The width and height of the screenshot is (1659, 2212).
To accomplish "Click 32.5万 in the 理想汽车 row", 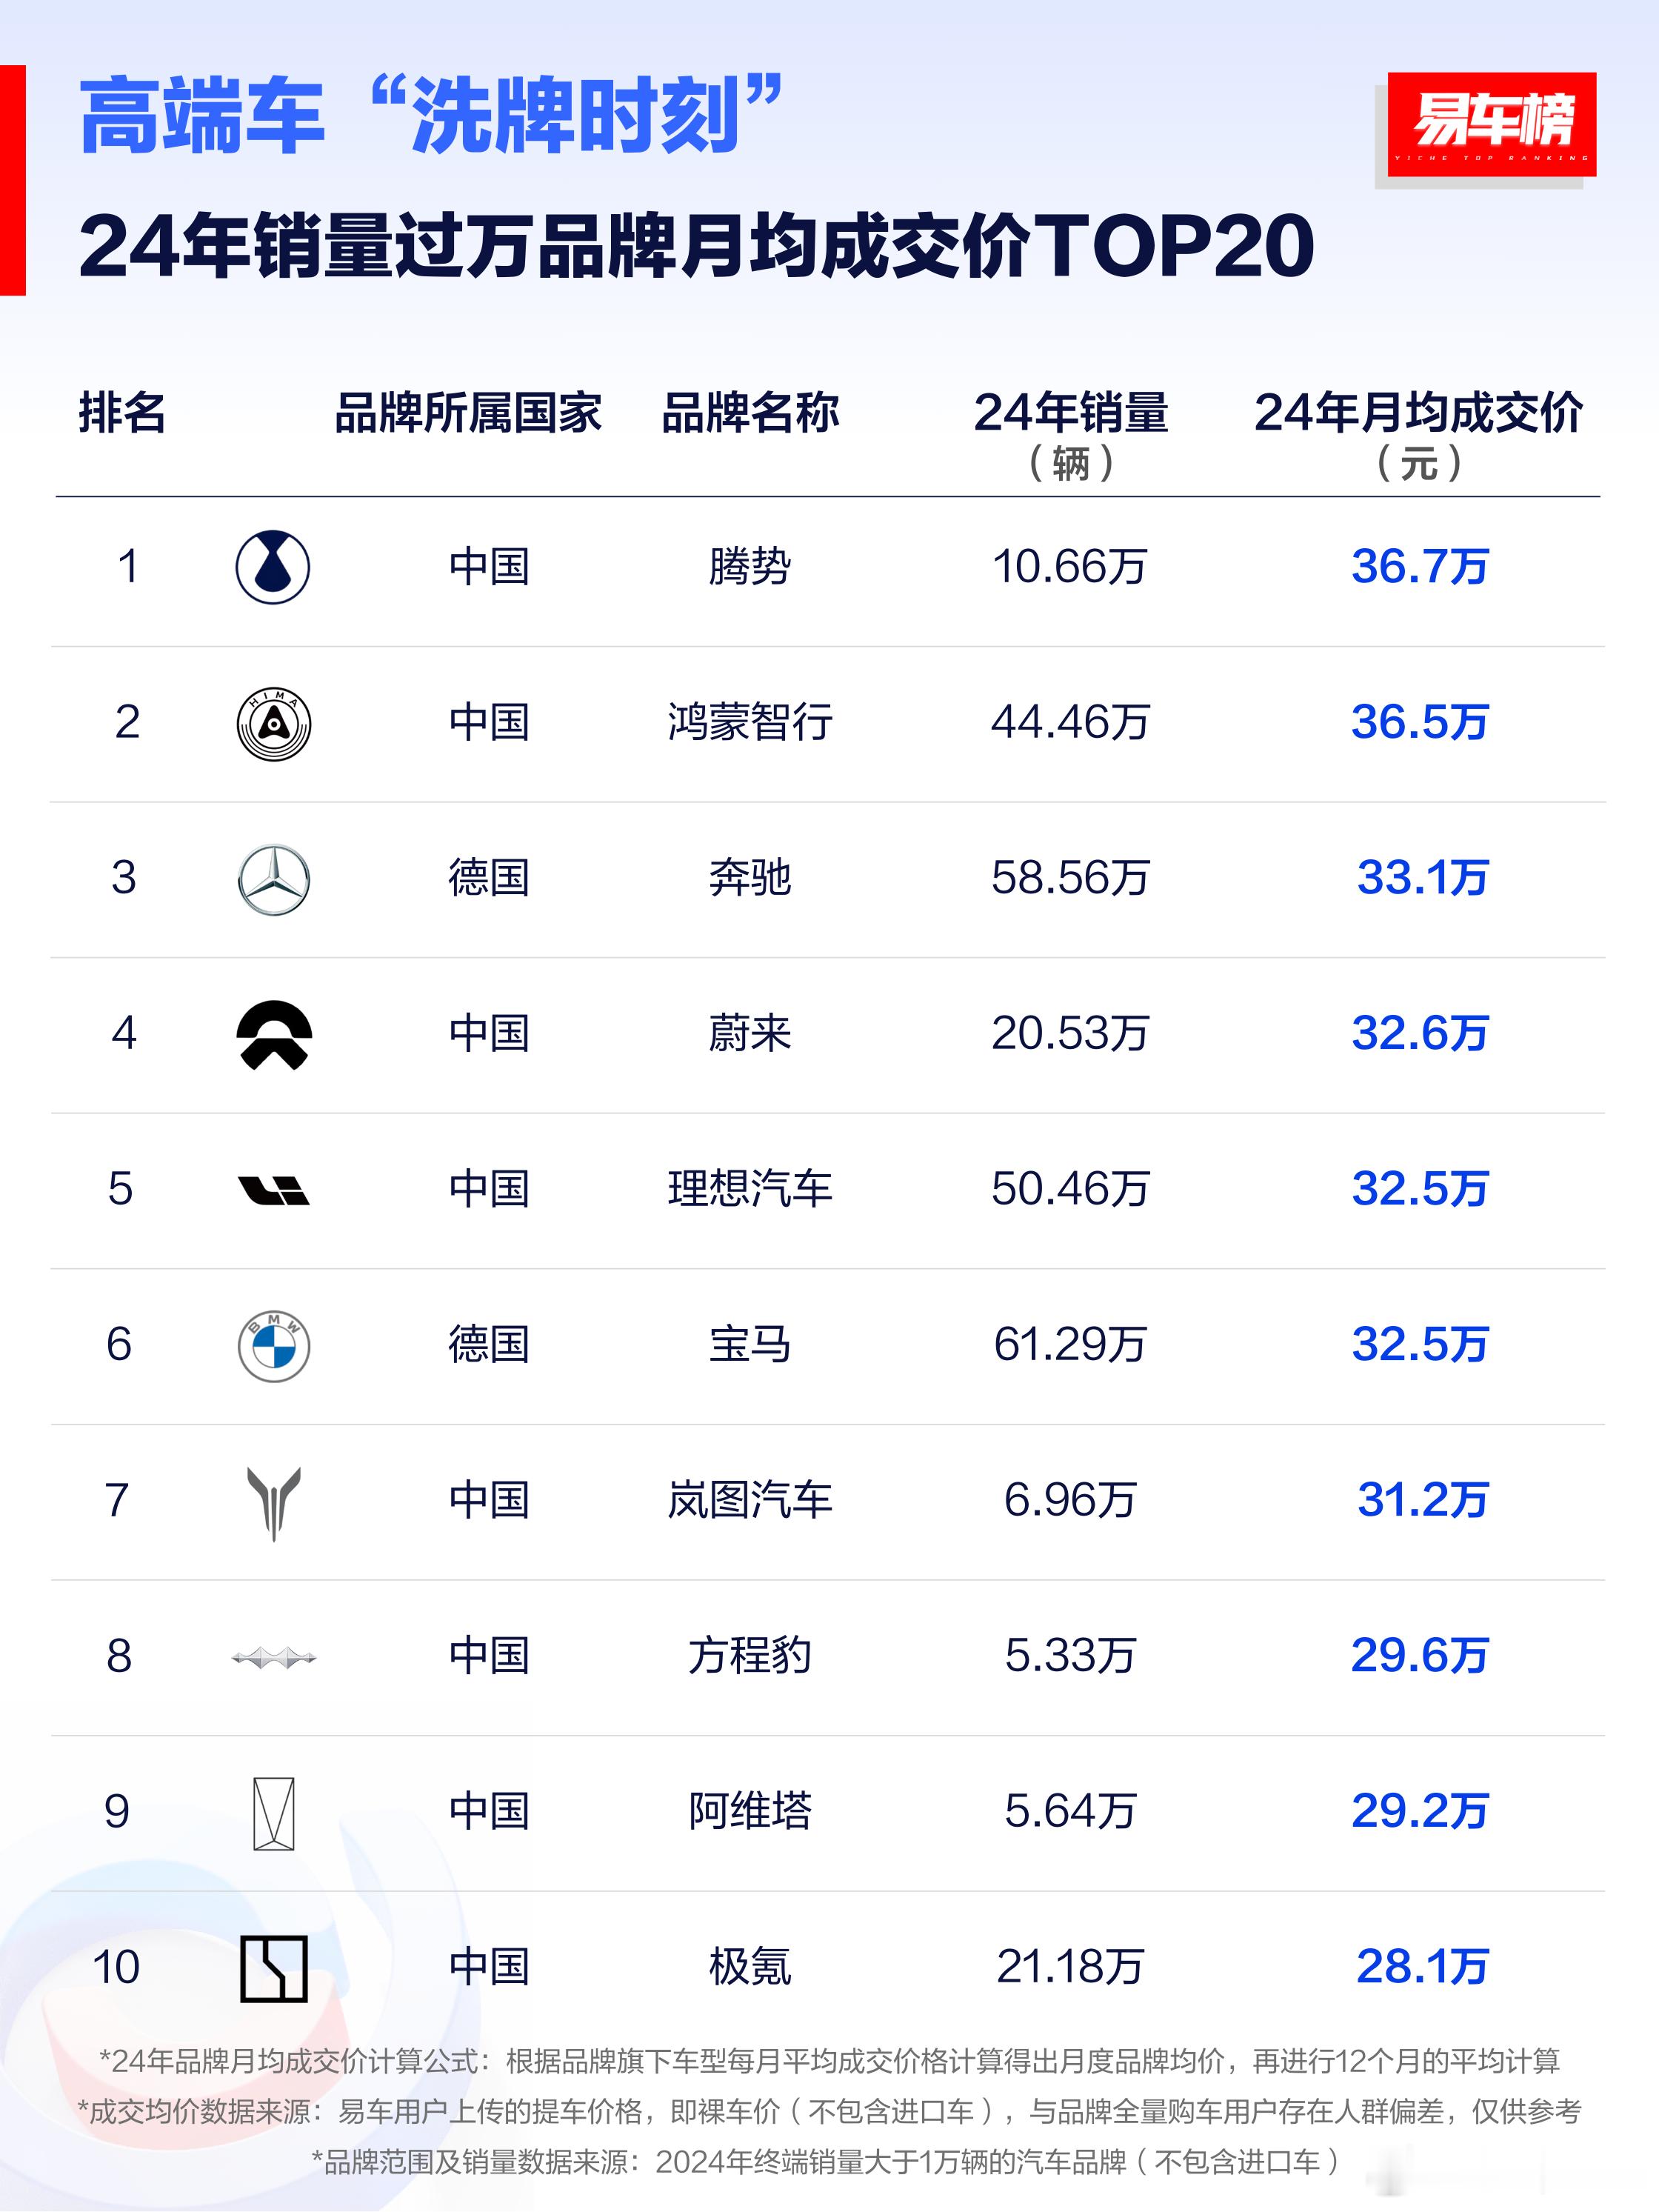I will 1420,1189.
